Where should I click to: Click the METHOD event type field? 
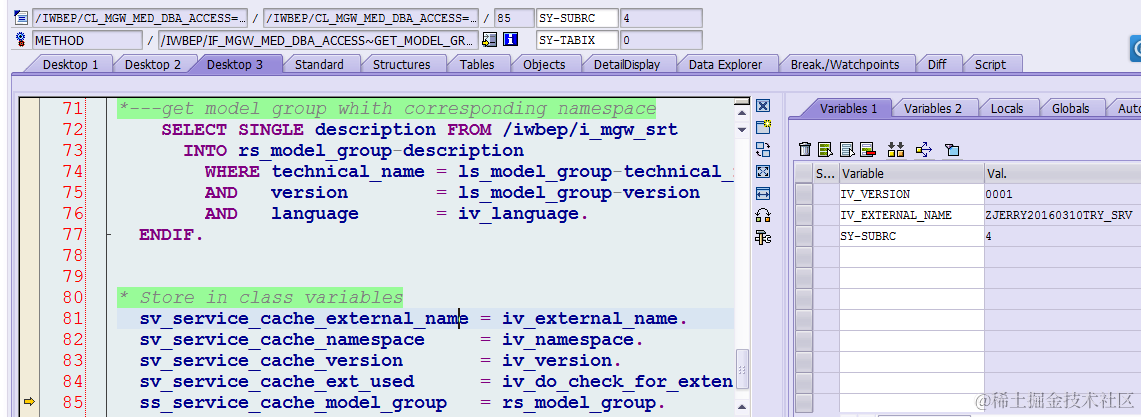87,40
